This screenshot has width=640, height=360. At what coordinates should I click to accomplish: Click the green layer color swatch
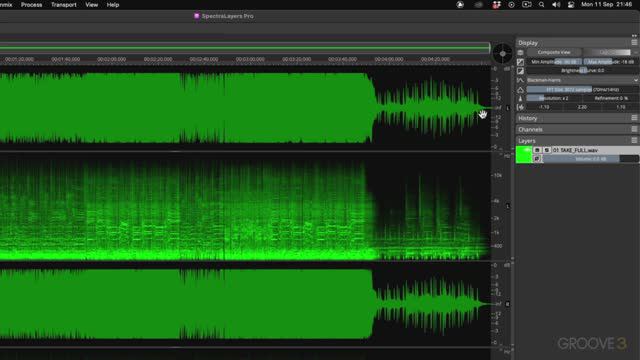(524, 155)
